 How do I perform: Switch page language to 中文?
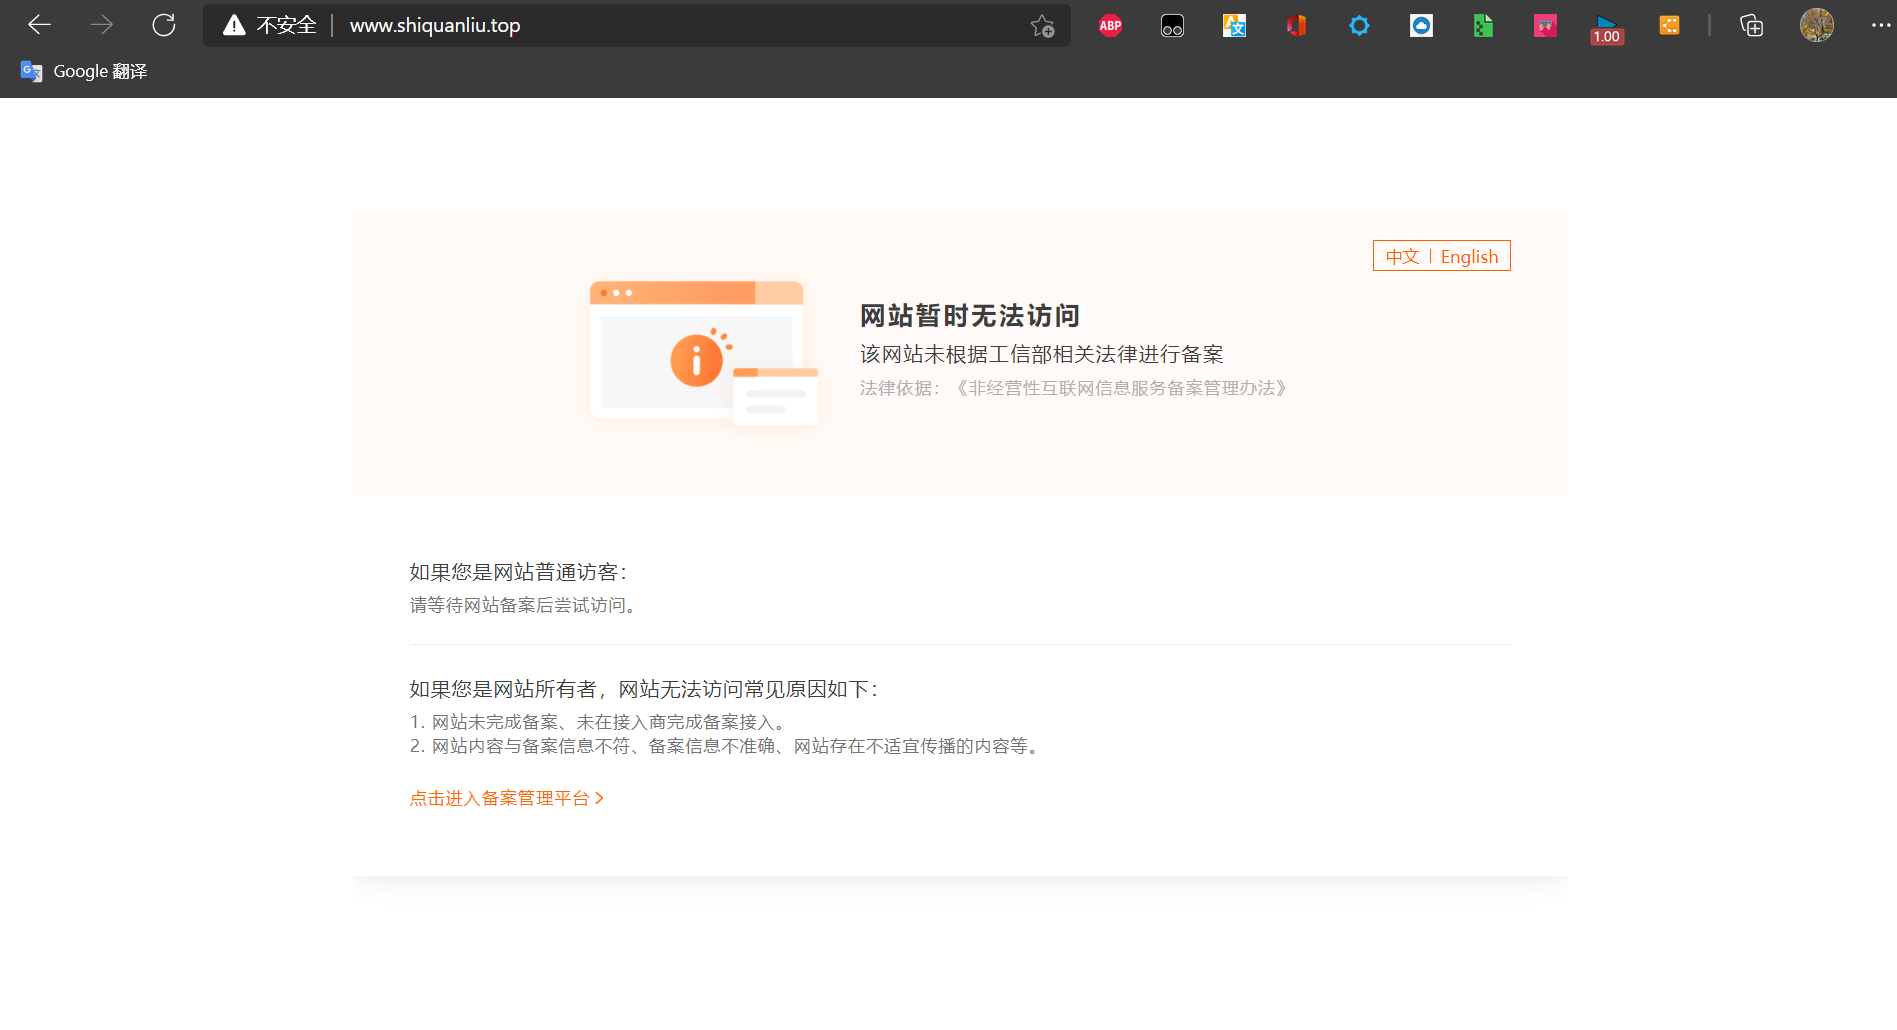pos(1402,257)
